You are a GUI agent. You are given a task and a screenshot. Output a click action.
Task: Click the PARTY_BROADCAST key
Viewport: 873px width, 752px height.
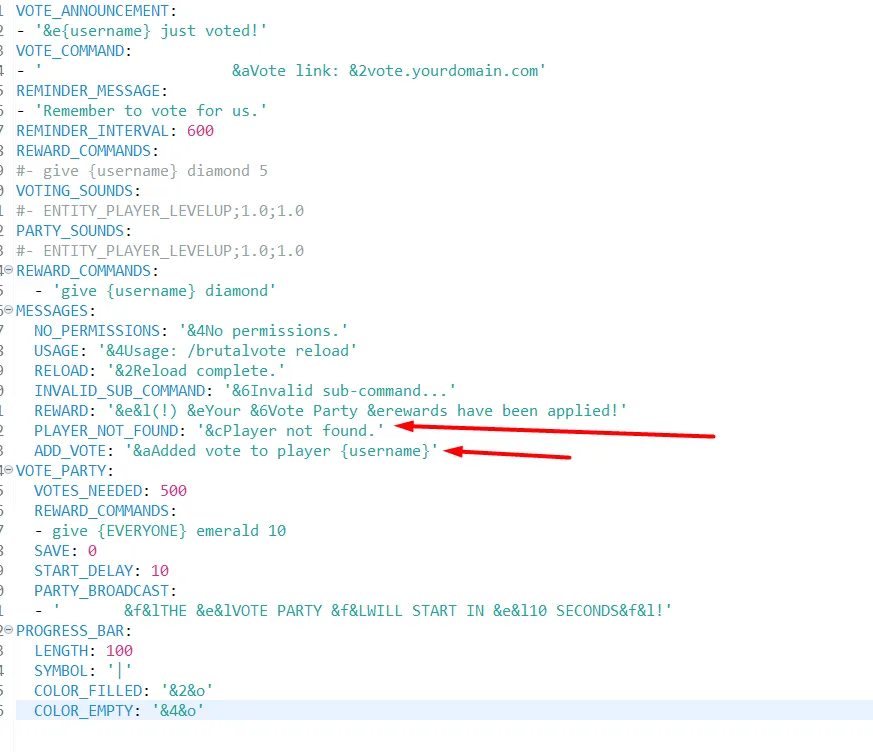pos(101,592)
